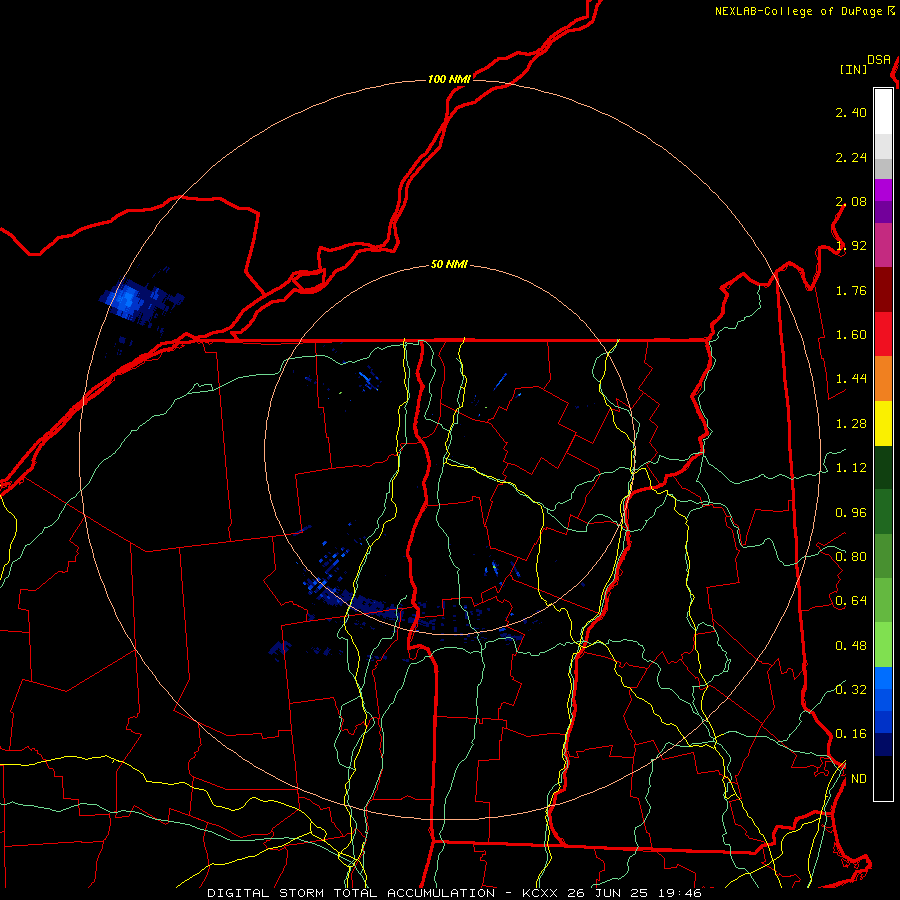Click the 0.80 legend value
Screen dimensions: 900x900
pos(851,557)
